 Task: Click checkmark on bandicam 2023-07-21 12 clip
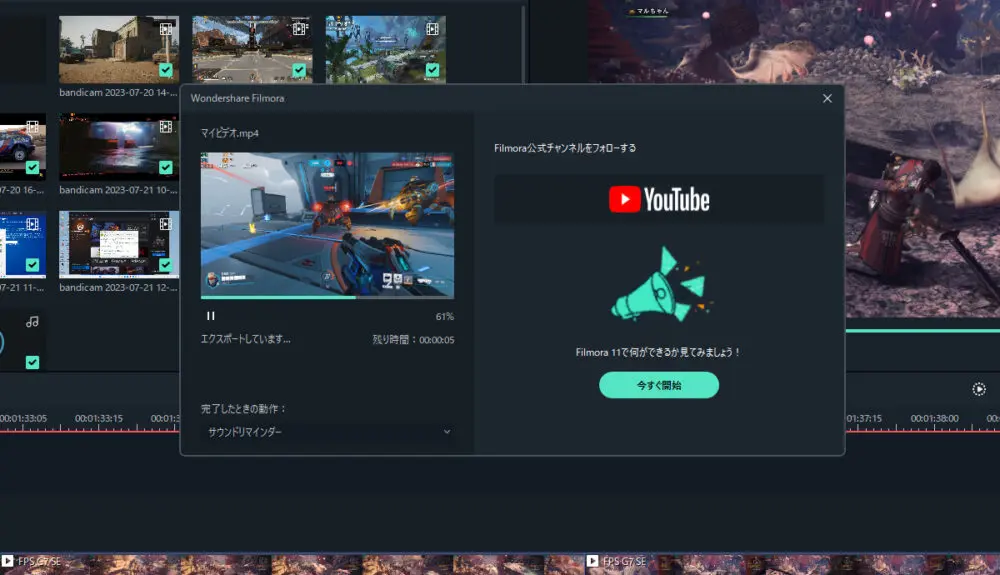pos(166,265)
